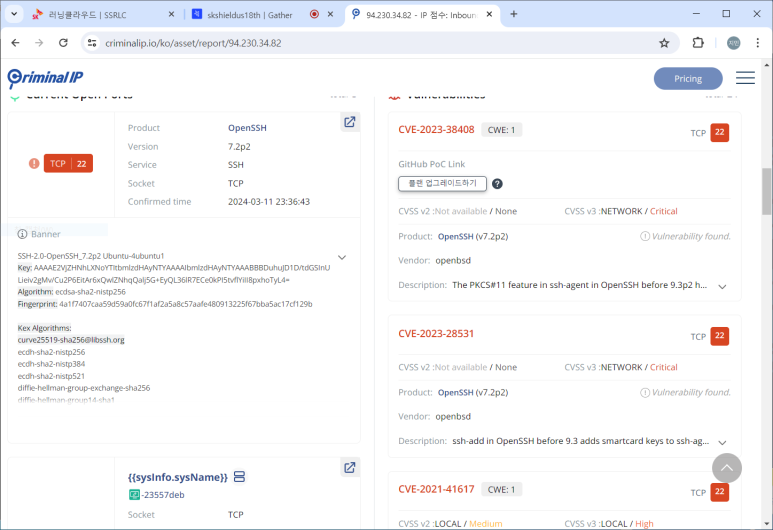This screenshot has width=773, height=530.
Task: Open CVE-2023-38408 vulnerability link
Action: click(x=436, y=130)
